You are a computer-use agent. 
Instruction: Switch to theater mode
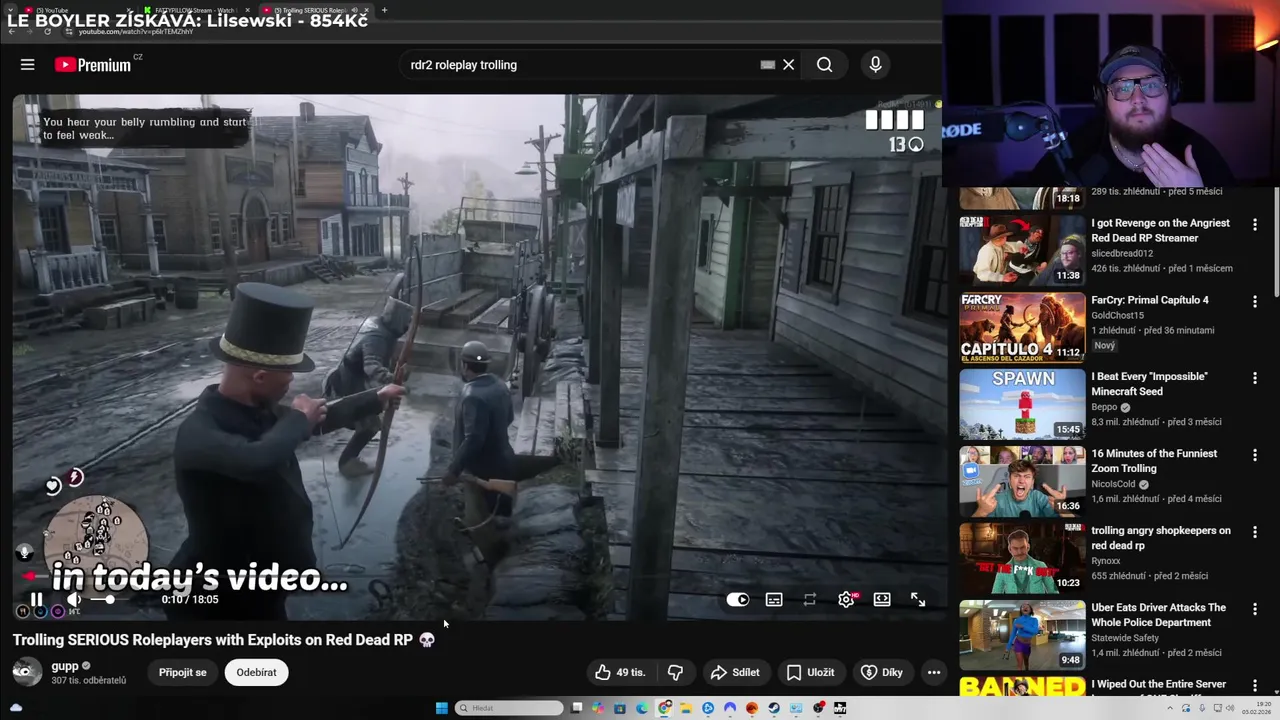(882, 600)
